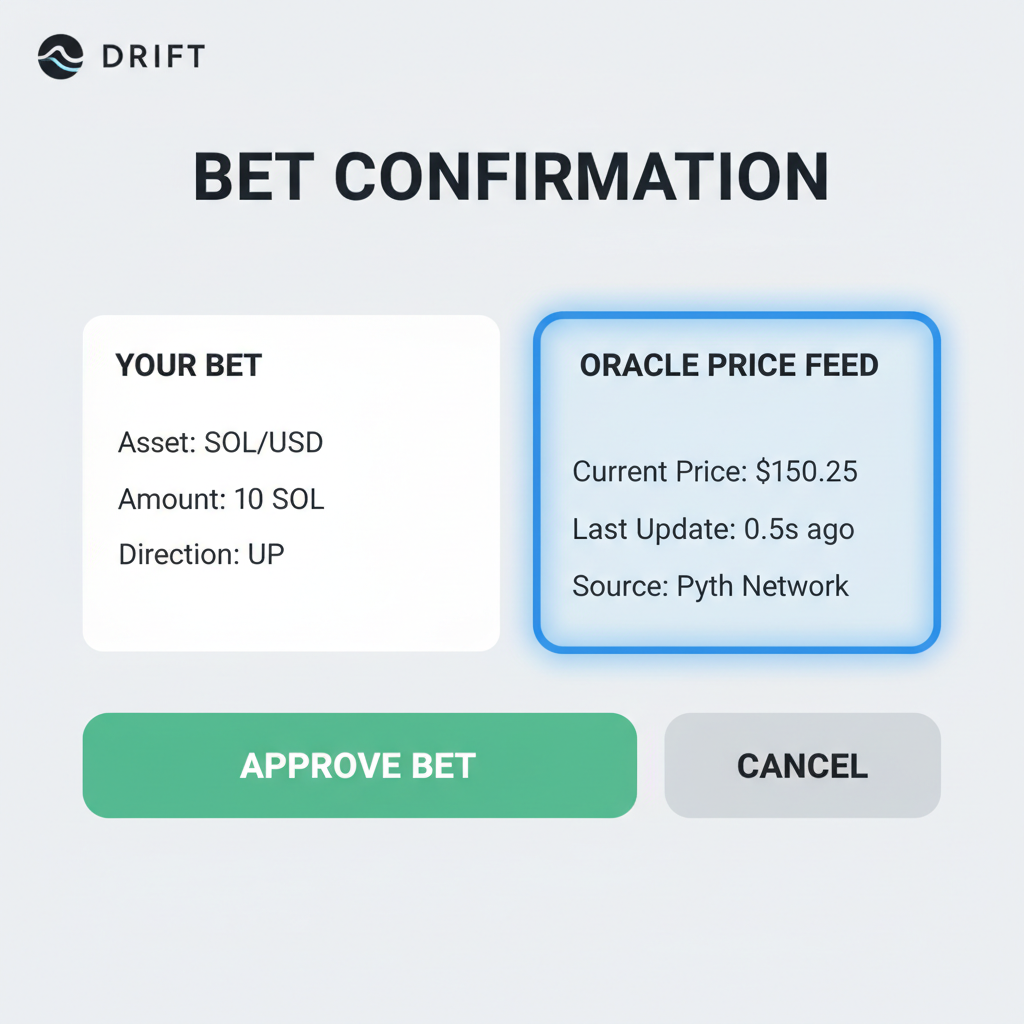Click the Current Price value $150.25

coord(715,471)
